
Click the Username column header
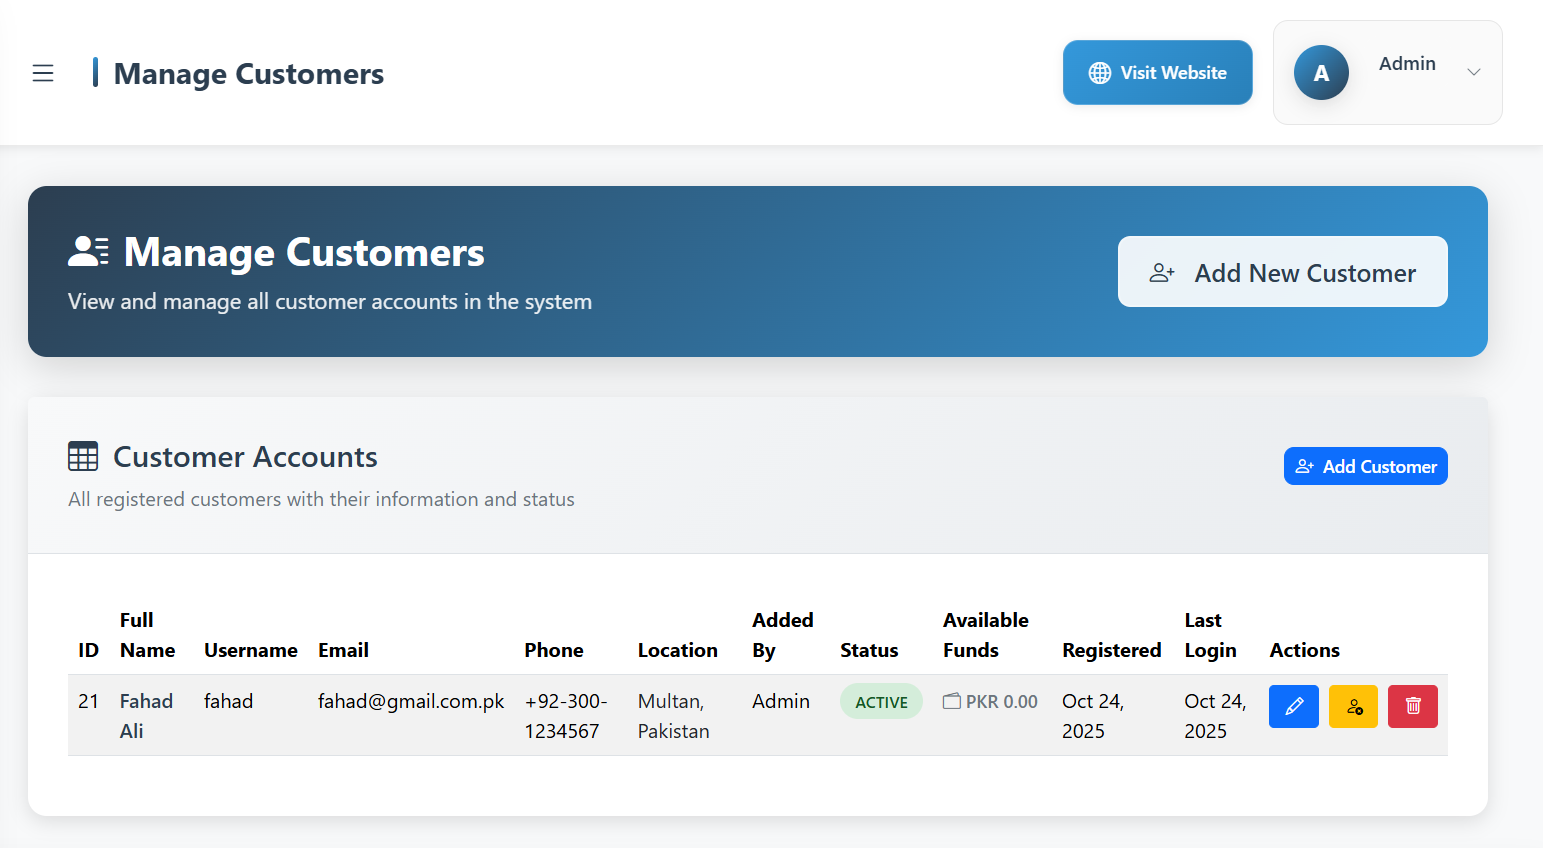pos(250,650)
